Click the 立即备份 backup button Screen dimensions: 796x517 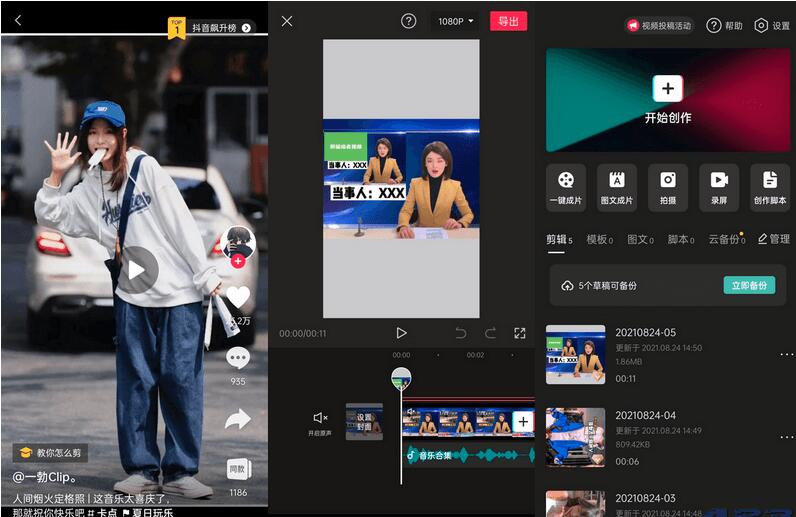click(x=749, y=285)
